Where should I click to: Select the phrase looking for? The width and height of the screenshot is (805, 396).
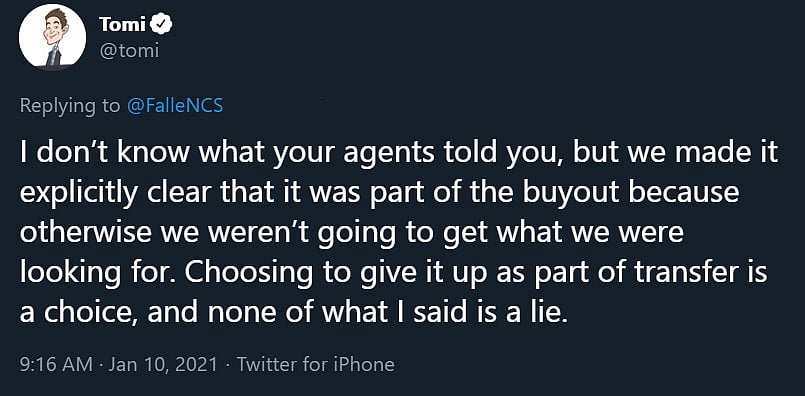[97, 274]
